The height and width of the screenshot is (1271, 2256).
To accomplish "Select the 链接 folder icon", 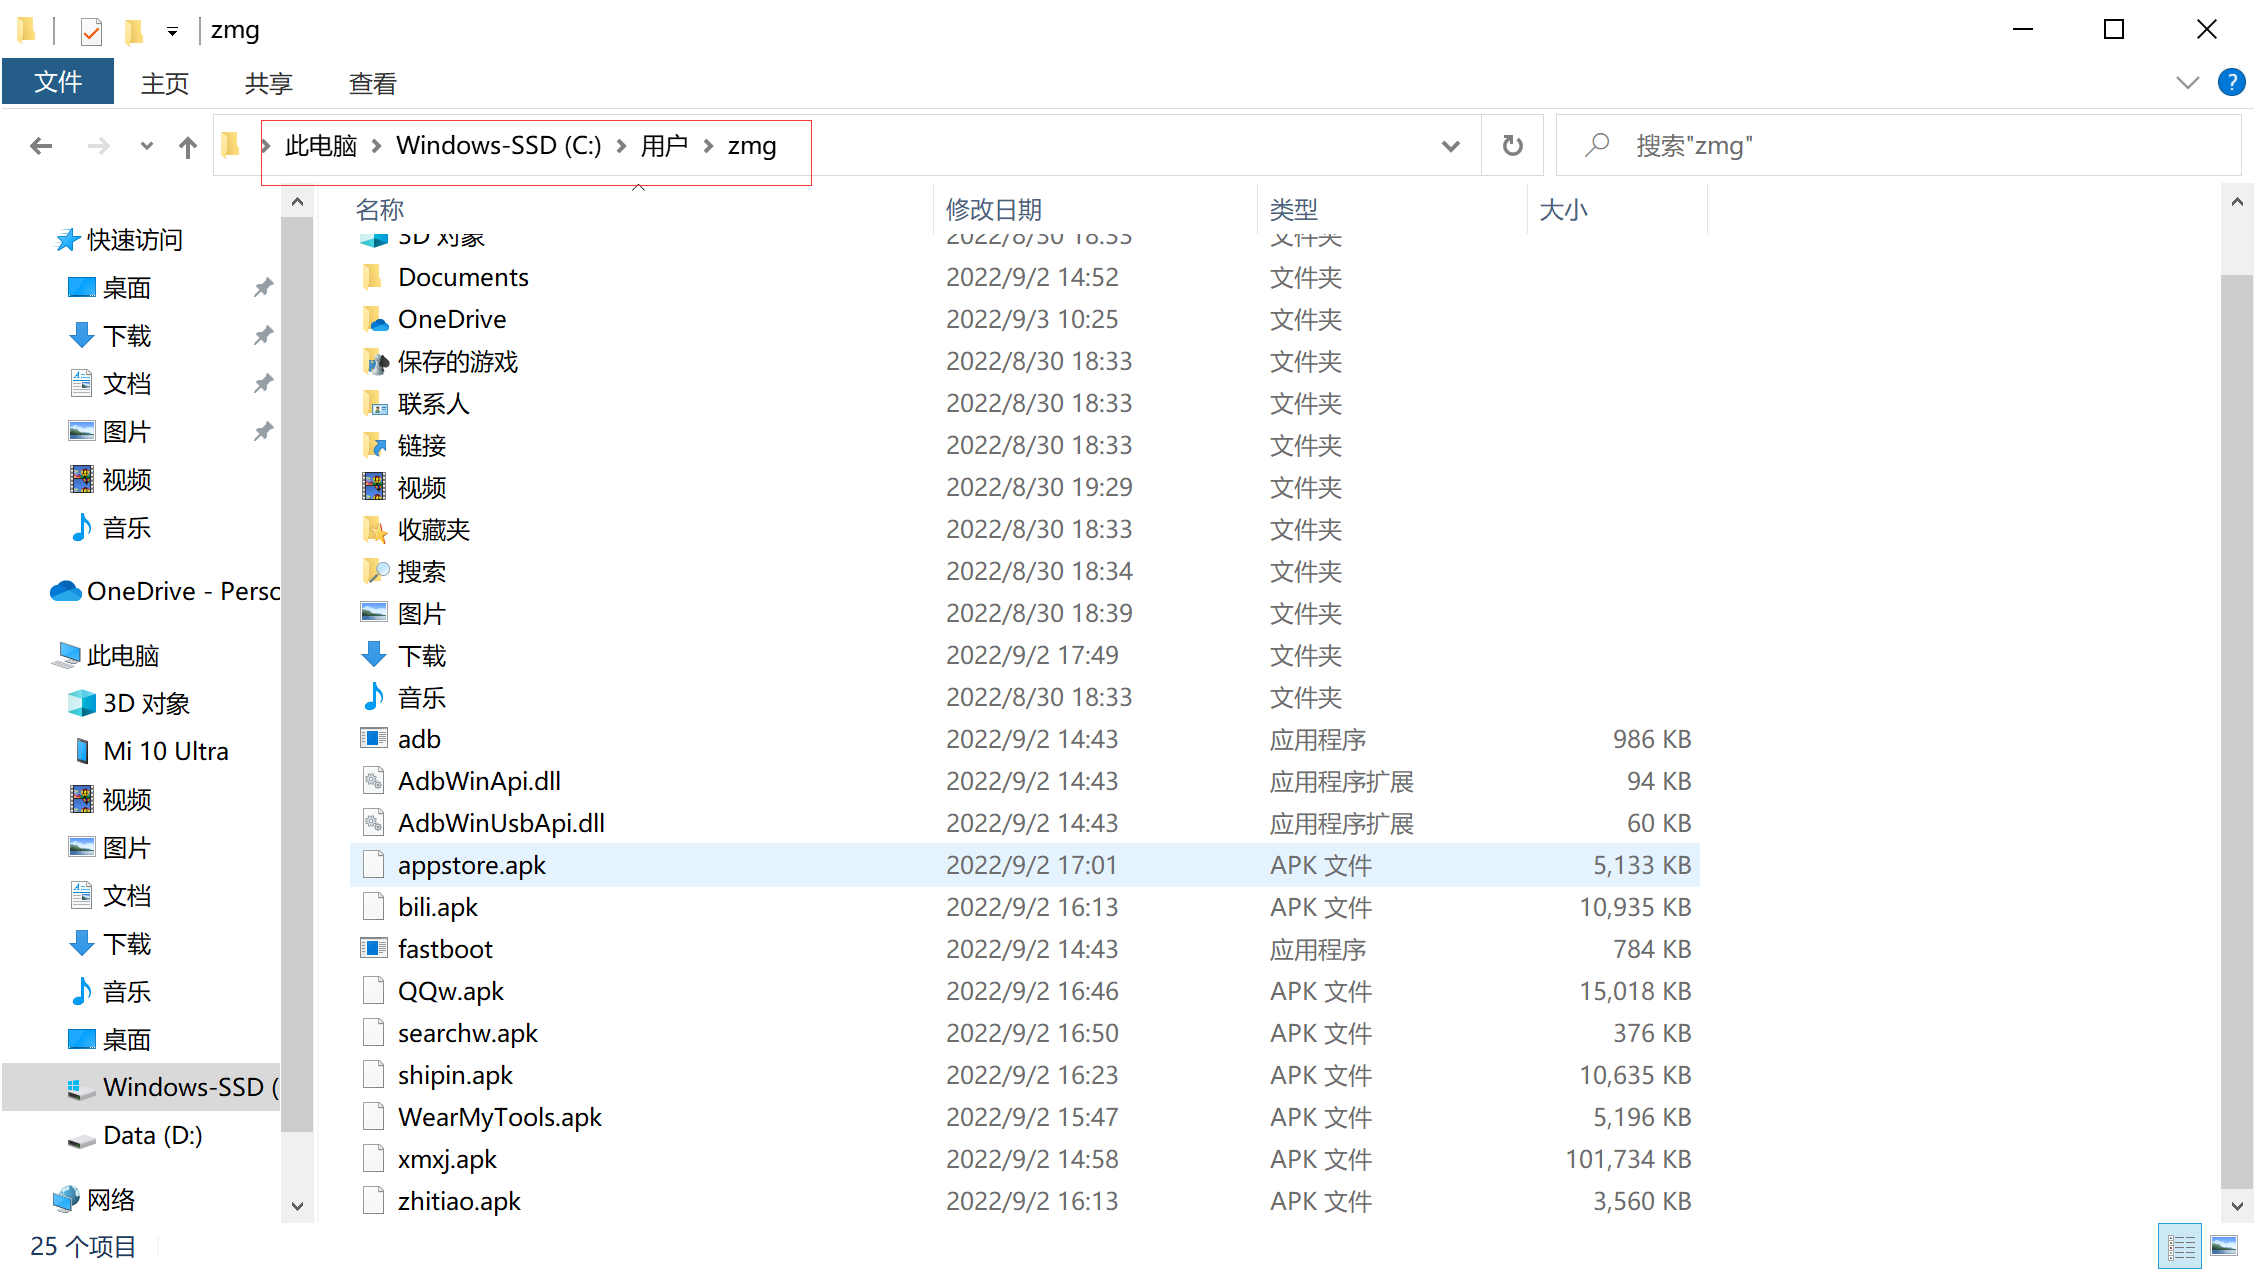I will [x=374, y=444].
